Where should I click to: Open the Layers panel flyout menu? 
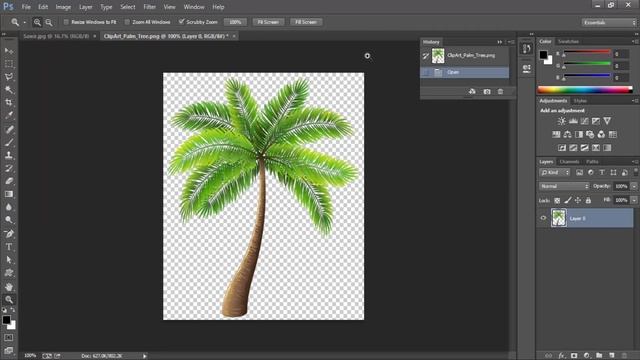(634, 162)
